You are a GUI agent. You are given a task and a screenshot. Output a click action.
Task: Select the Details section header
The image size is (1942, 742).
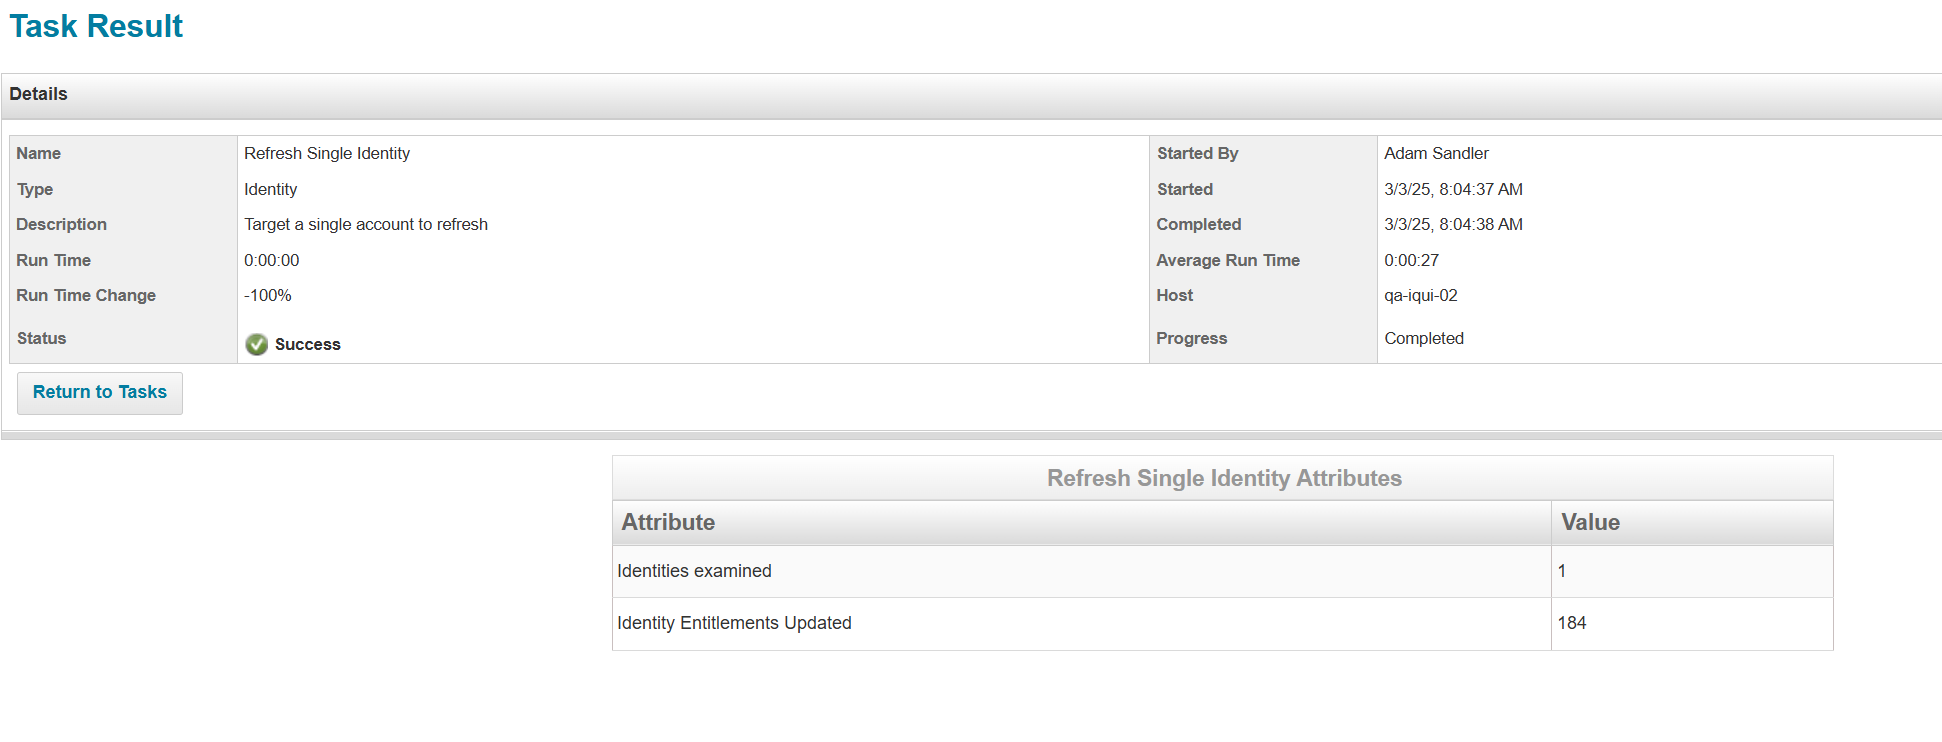pos(39,94)
